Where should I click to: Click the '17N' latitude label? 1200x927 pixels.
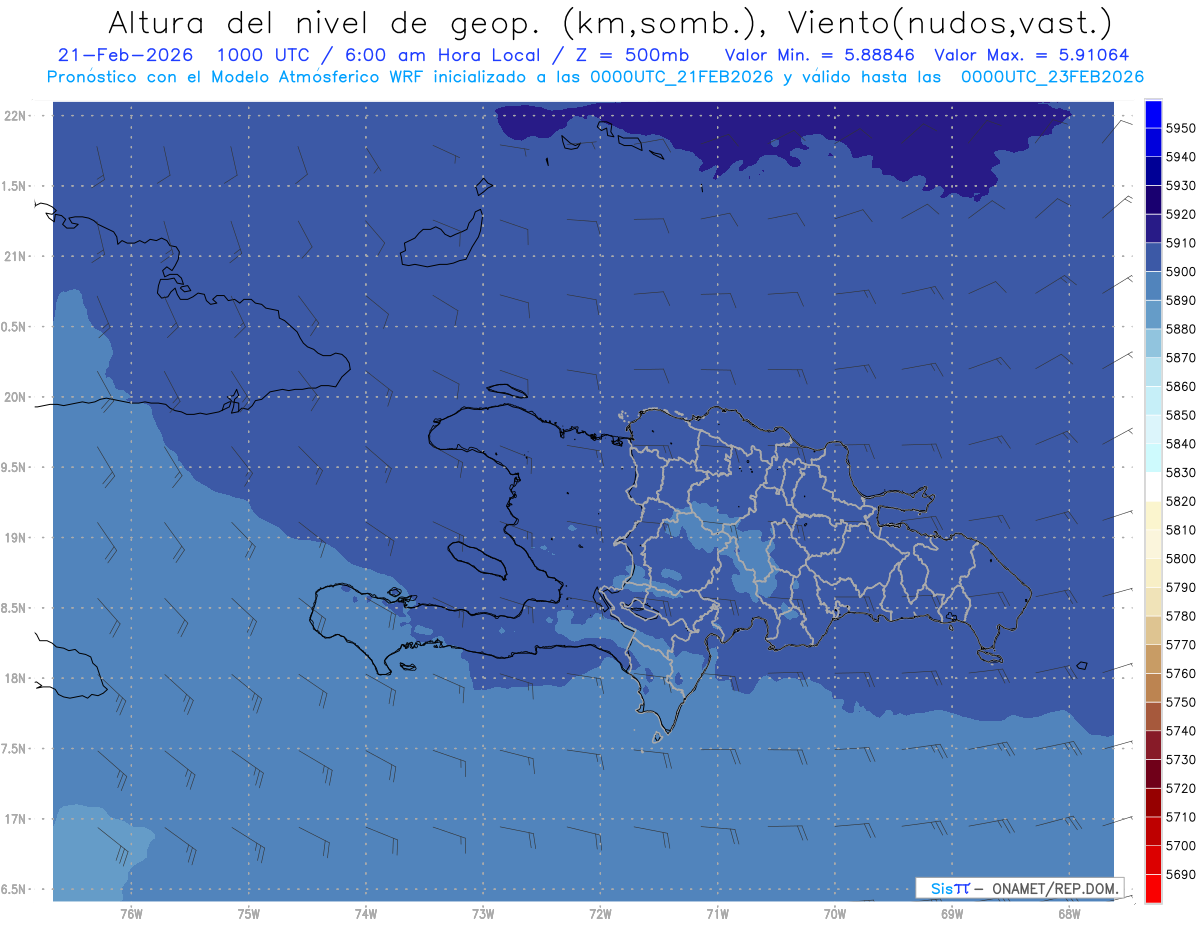17,819
